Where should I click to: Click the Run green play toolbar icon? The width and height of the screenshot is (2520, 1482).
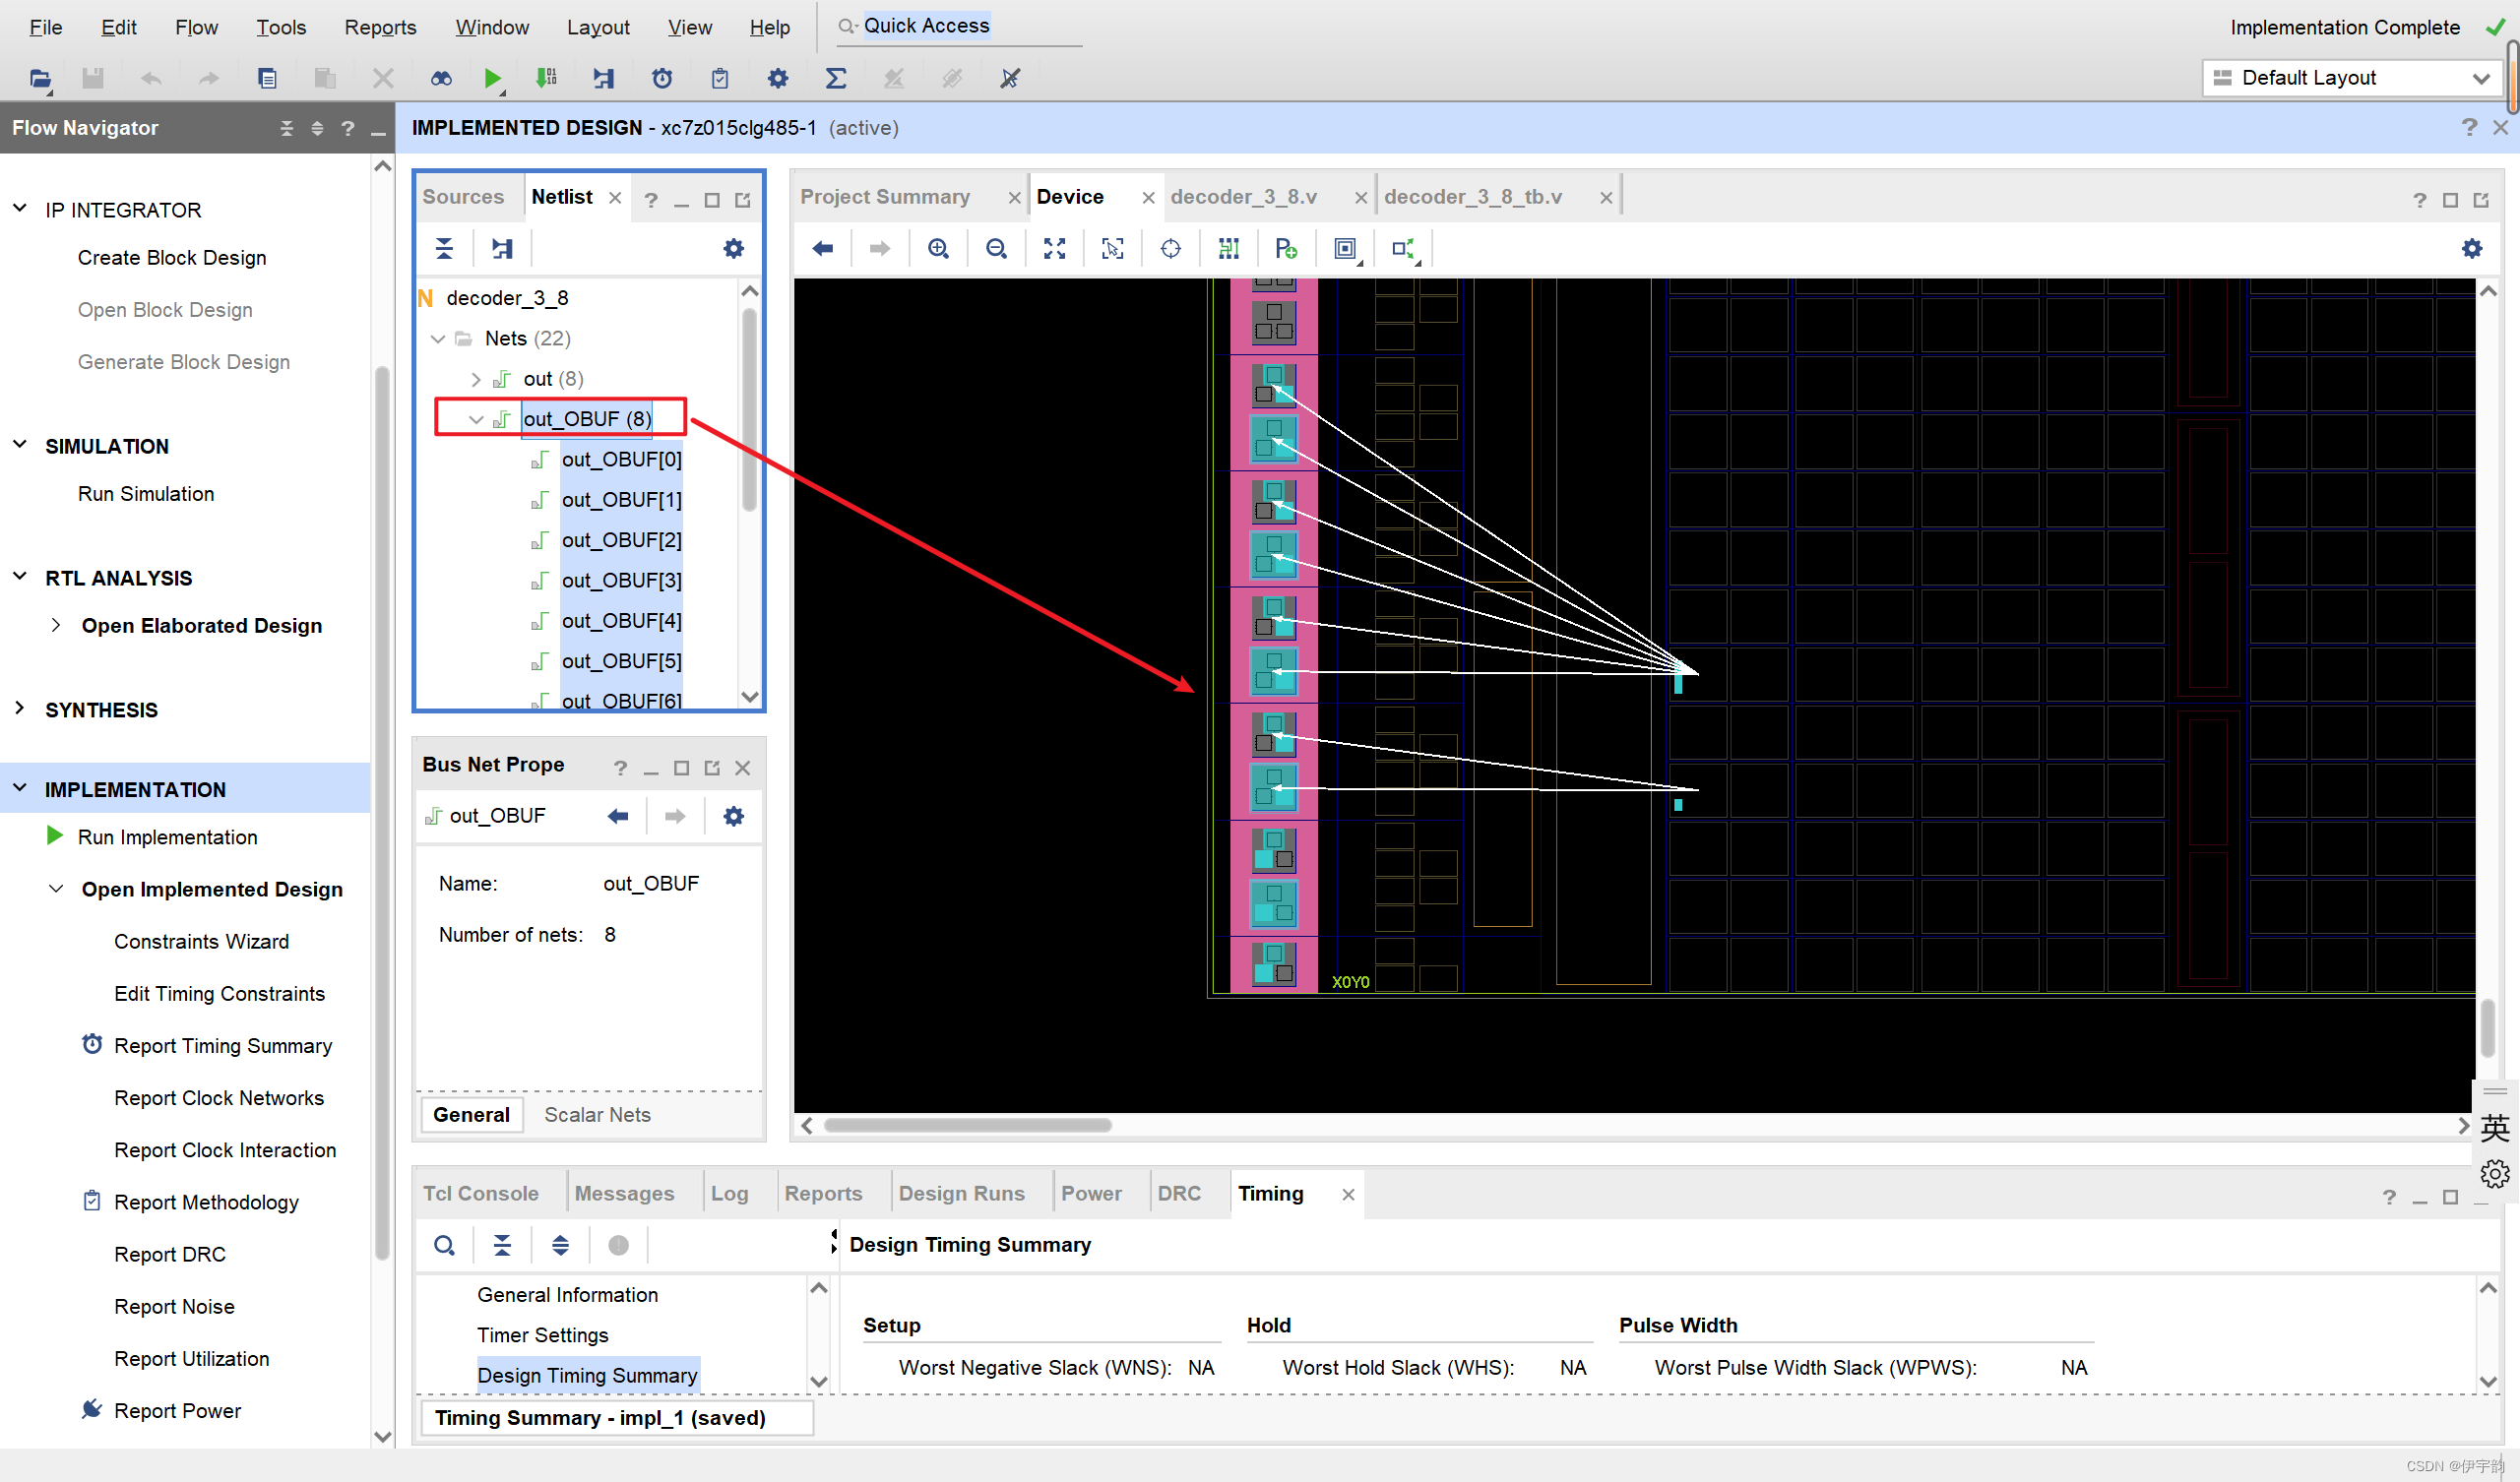click(492, 78)
